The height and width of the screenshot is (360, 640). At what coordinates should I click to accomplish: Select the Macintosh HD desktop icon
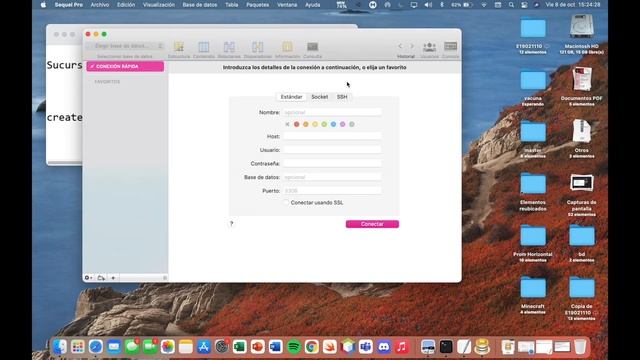pyautogui.click(x=582, y=28)
